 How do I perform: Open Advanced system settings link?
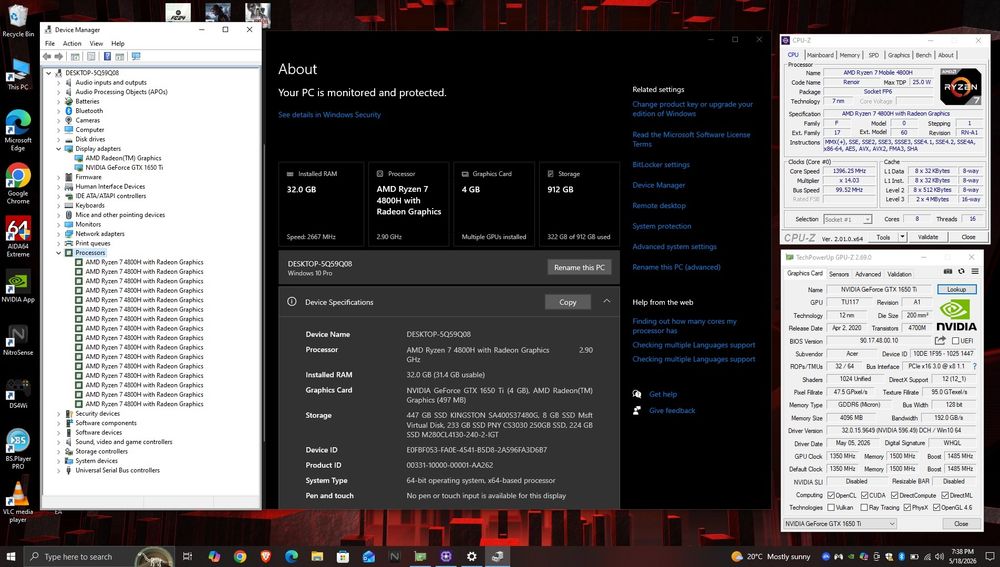click(674, 247)
